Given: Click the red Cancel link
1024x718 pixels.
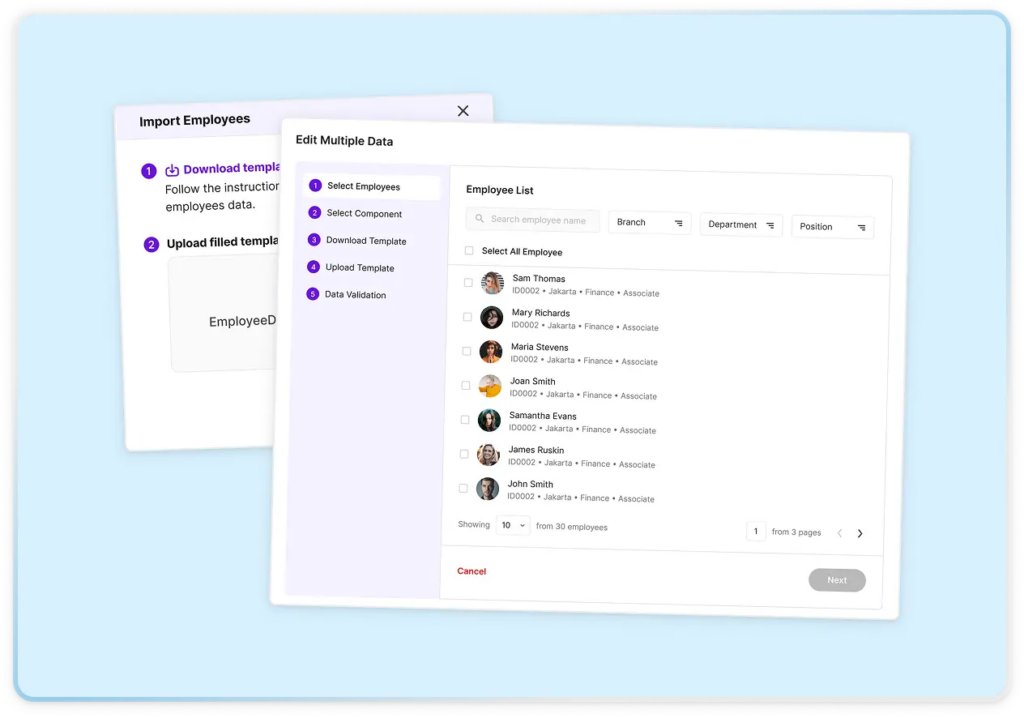Looking at the screenshot, I should click(x=471, y=571).
